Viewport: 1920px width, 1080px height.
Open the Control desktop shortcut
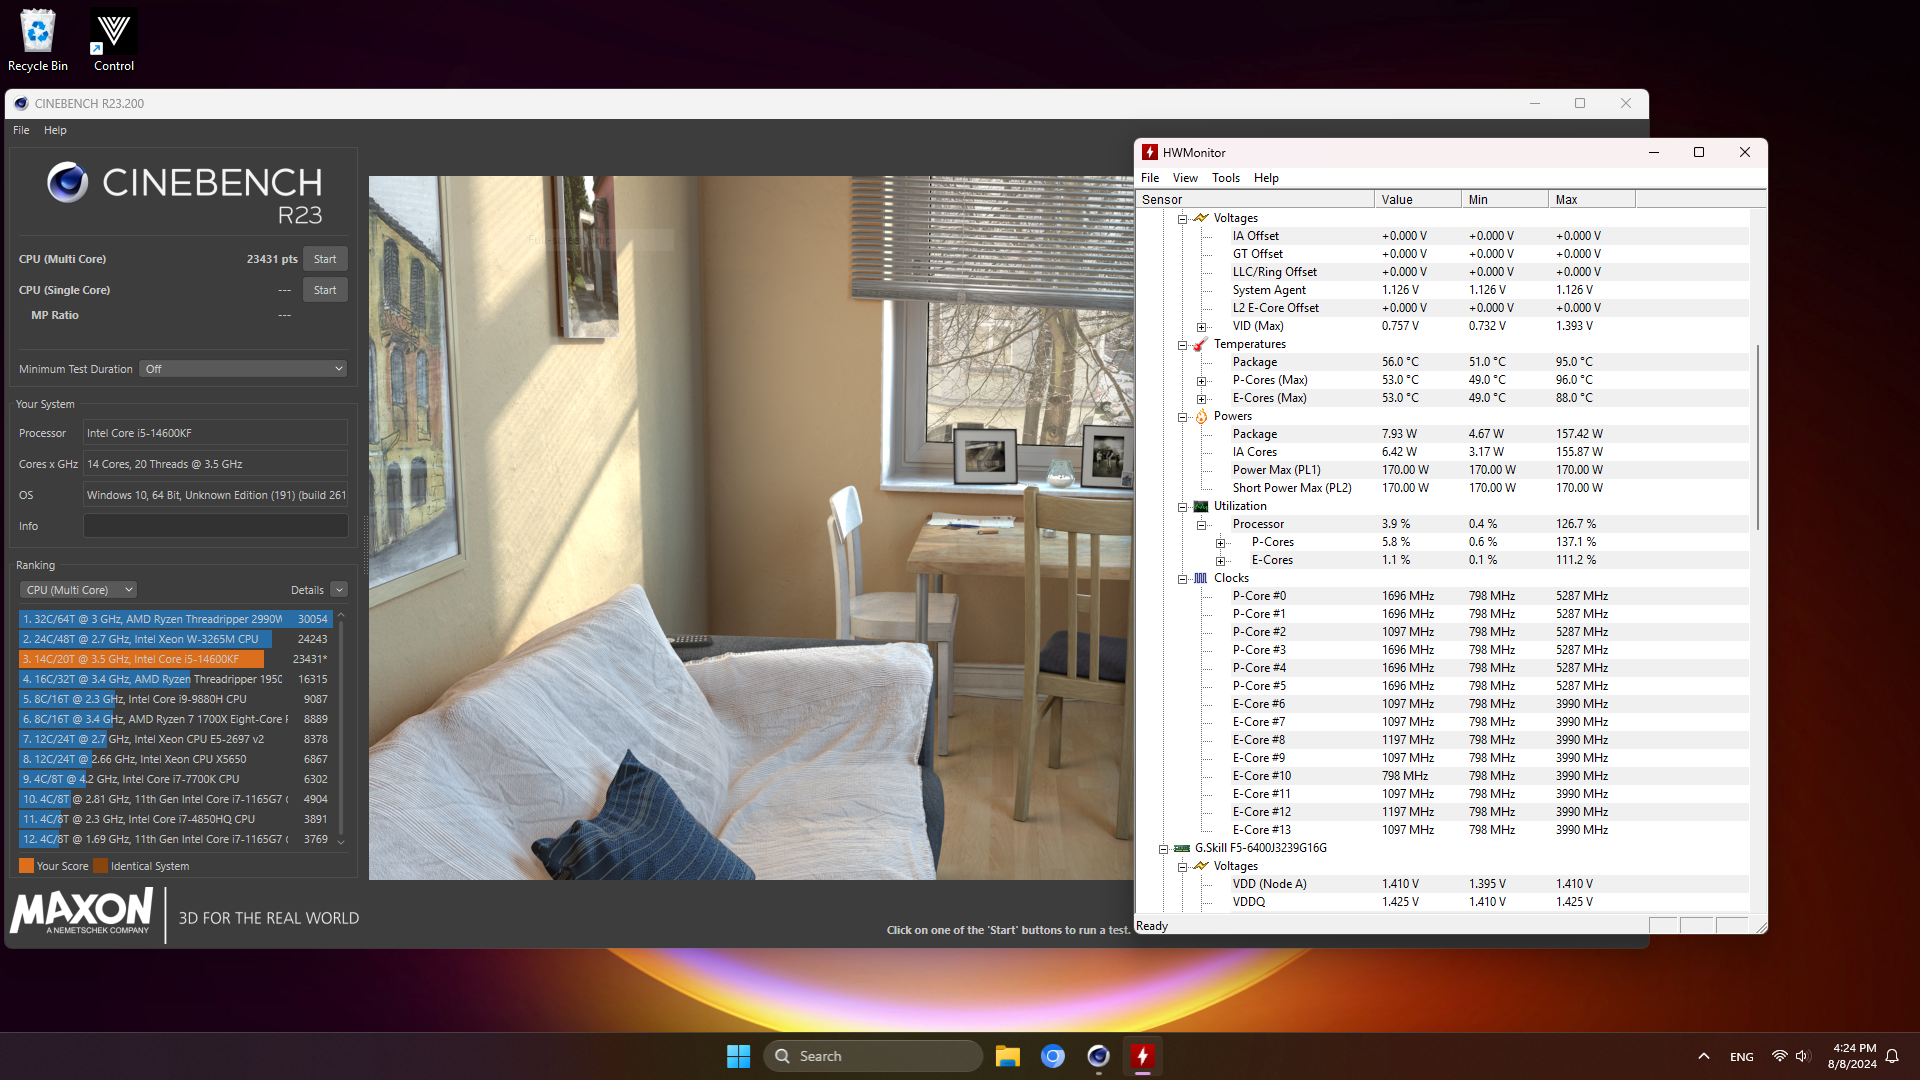coord(114,40)
